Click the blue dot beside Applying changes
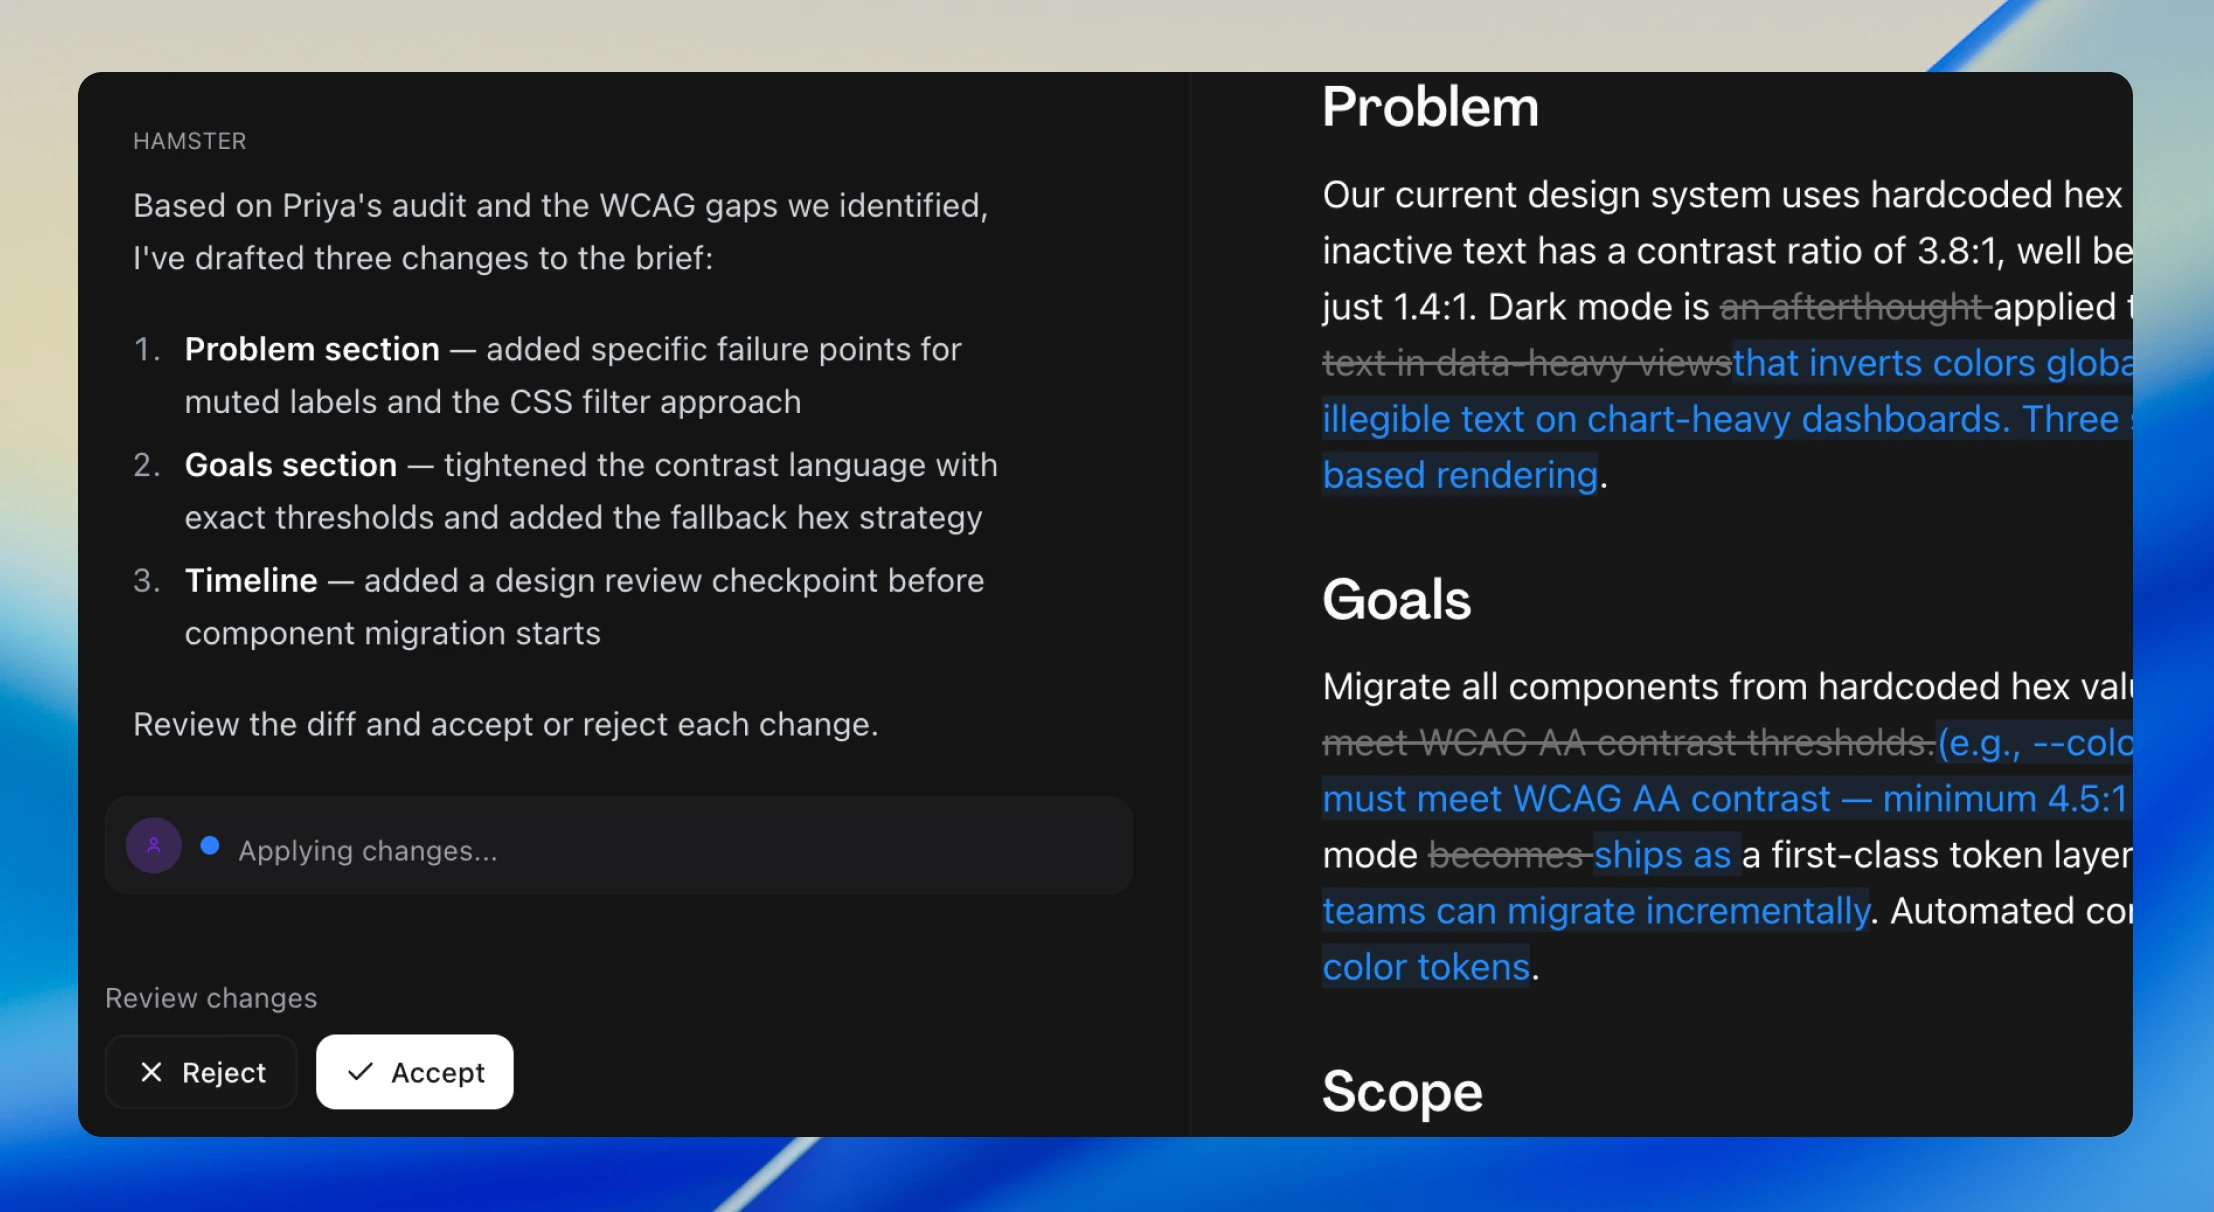Image resolution: width=2214 pixels, height=1212 pixels. pos(210,846)
